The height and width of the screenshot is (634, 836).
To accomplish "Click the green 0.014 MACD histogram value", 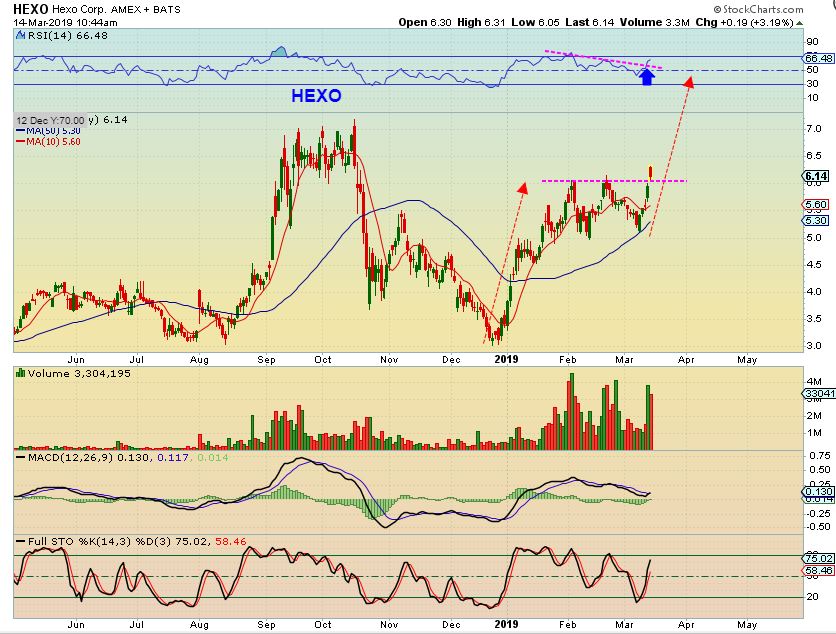I will click(x=213, y=458).
